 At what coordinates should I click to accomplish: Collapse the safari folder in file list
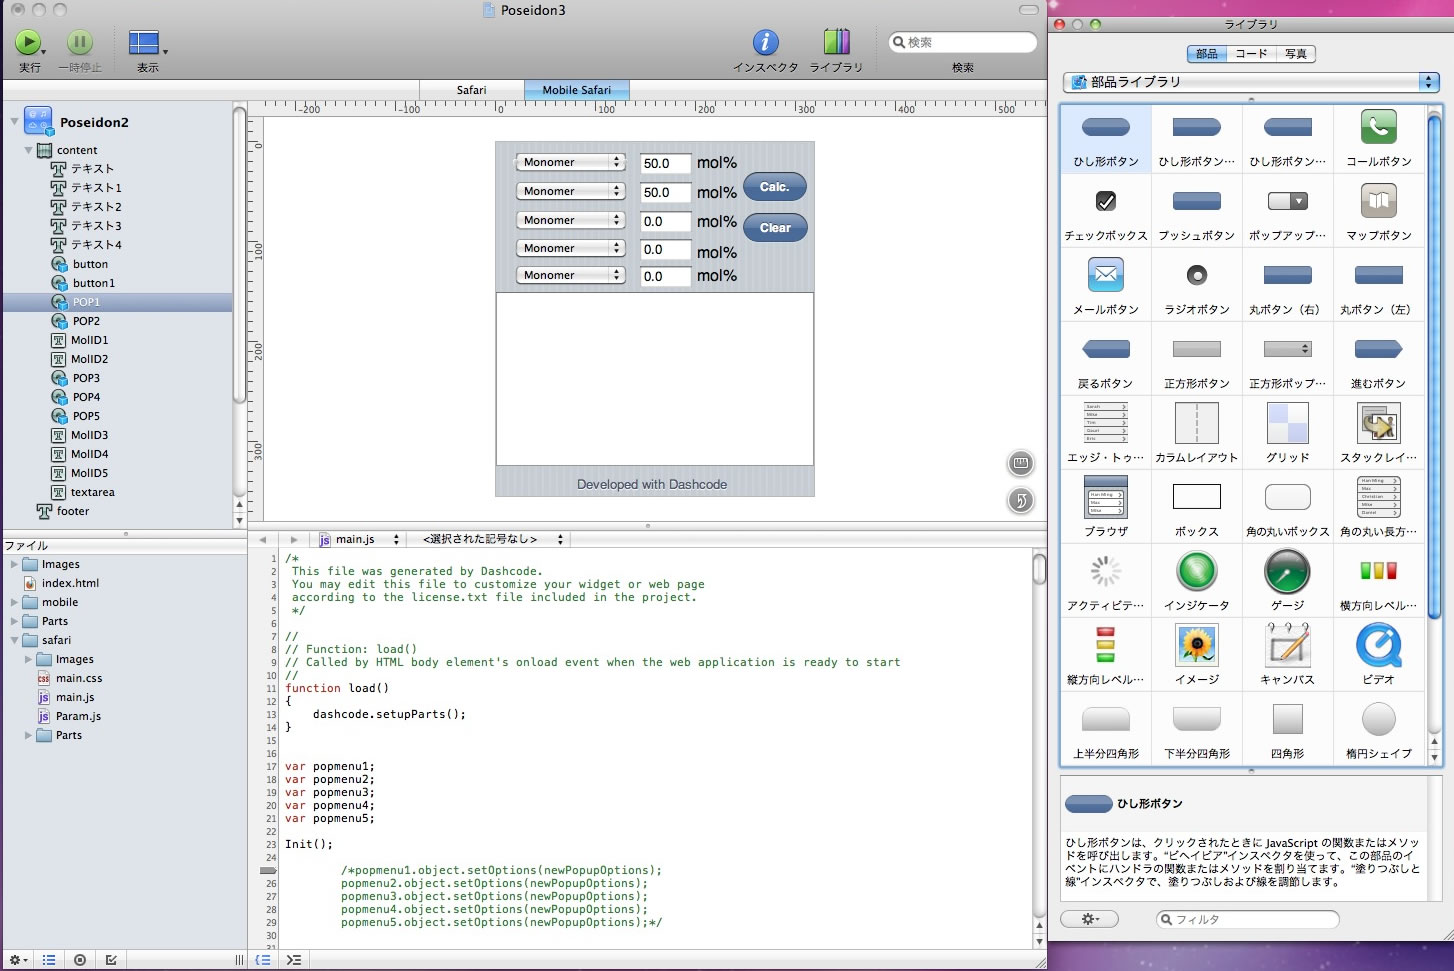coord(15,640)
